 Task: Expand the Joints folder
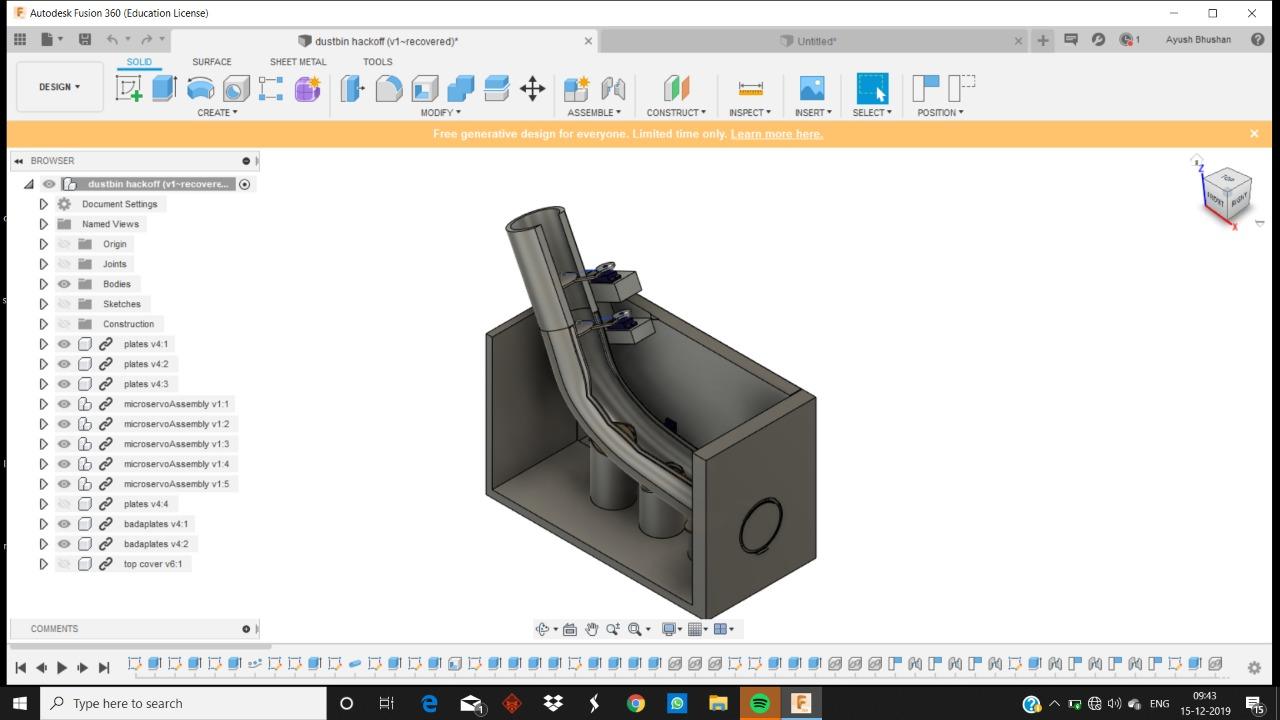coord(43,264)
